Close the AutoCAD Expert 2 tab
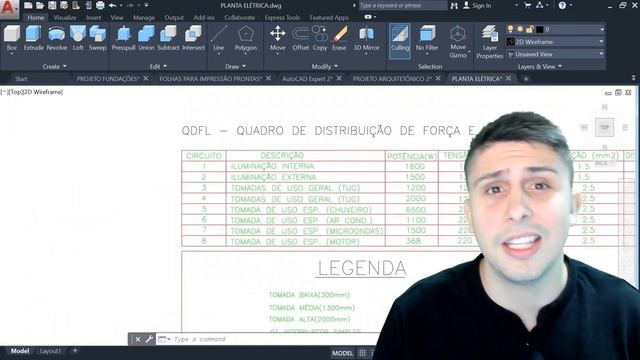This screenshot has height=360, width=640. 339,78
